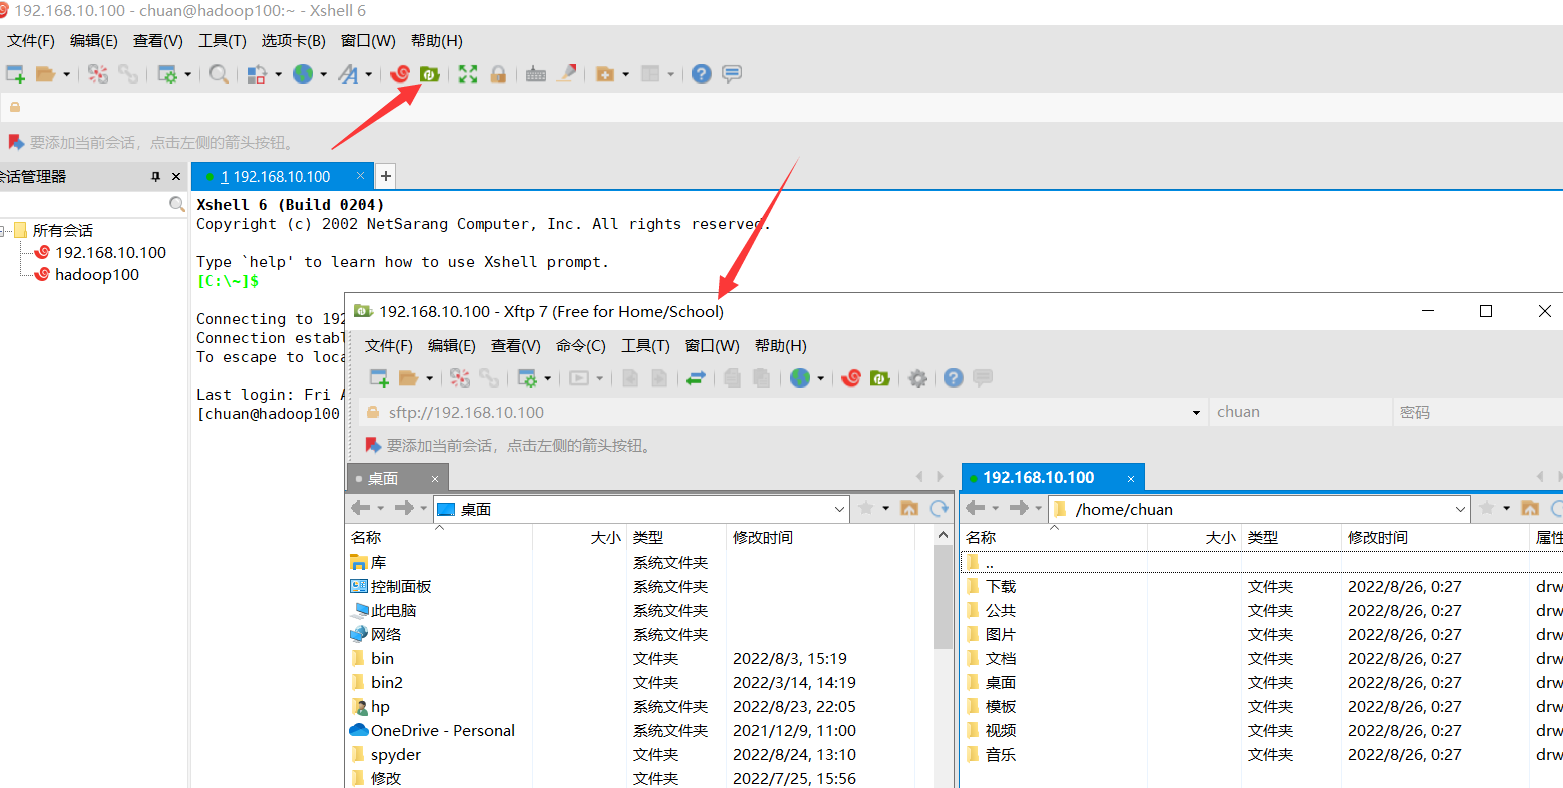Close the Xshell 192.168.10.100 tab
Image resolution: width=1563 pixels, height=788 pixels.
(361, 176)
